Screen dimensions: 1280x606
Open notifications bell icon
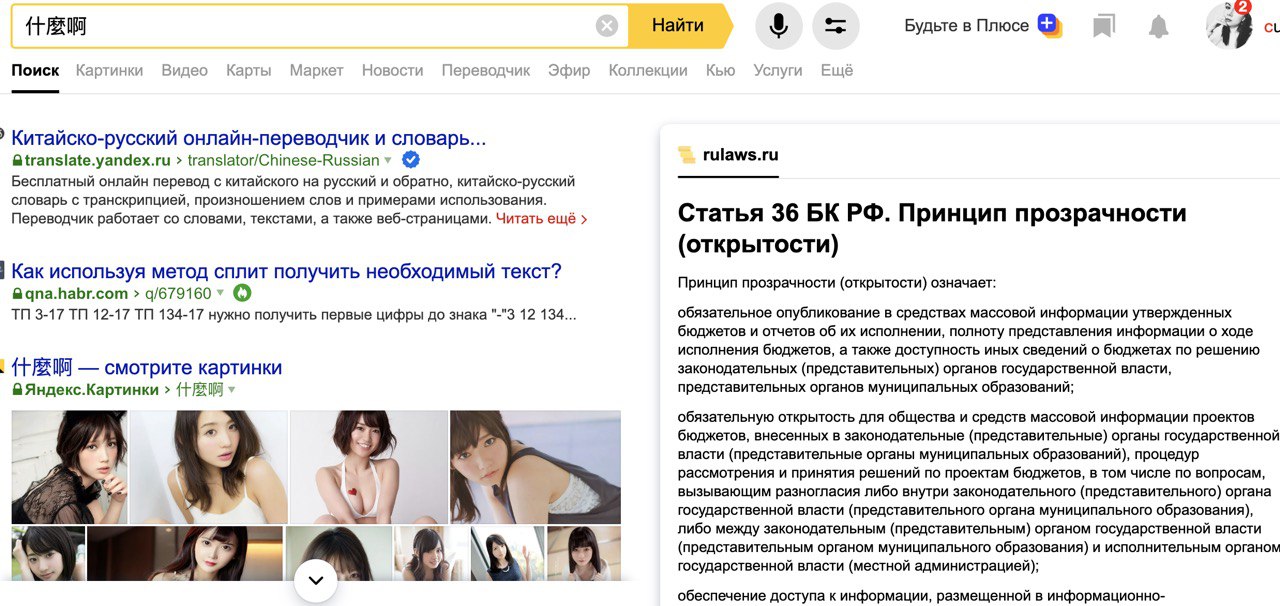click(x=1159, y=26)
